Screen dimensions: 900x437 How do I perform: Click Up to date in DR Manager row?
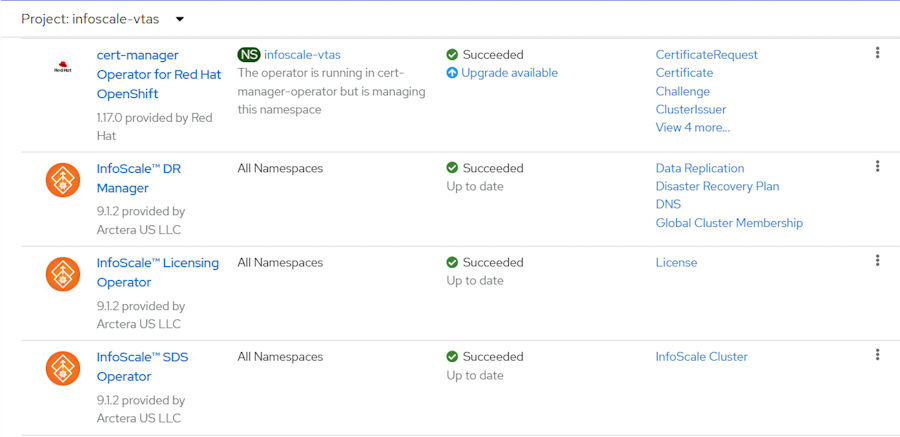475,187
